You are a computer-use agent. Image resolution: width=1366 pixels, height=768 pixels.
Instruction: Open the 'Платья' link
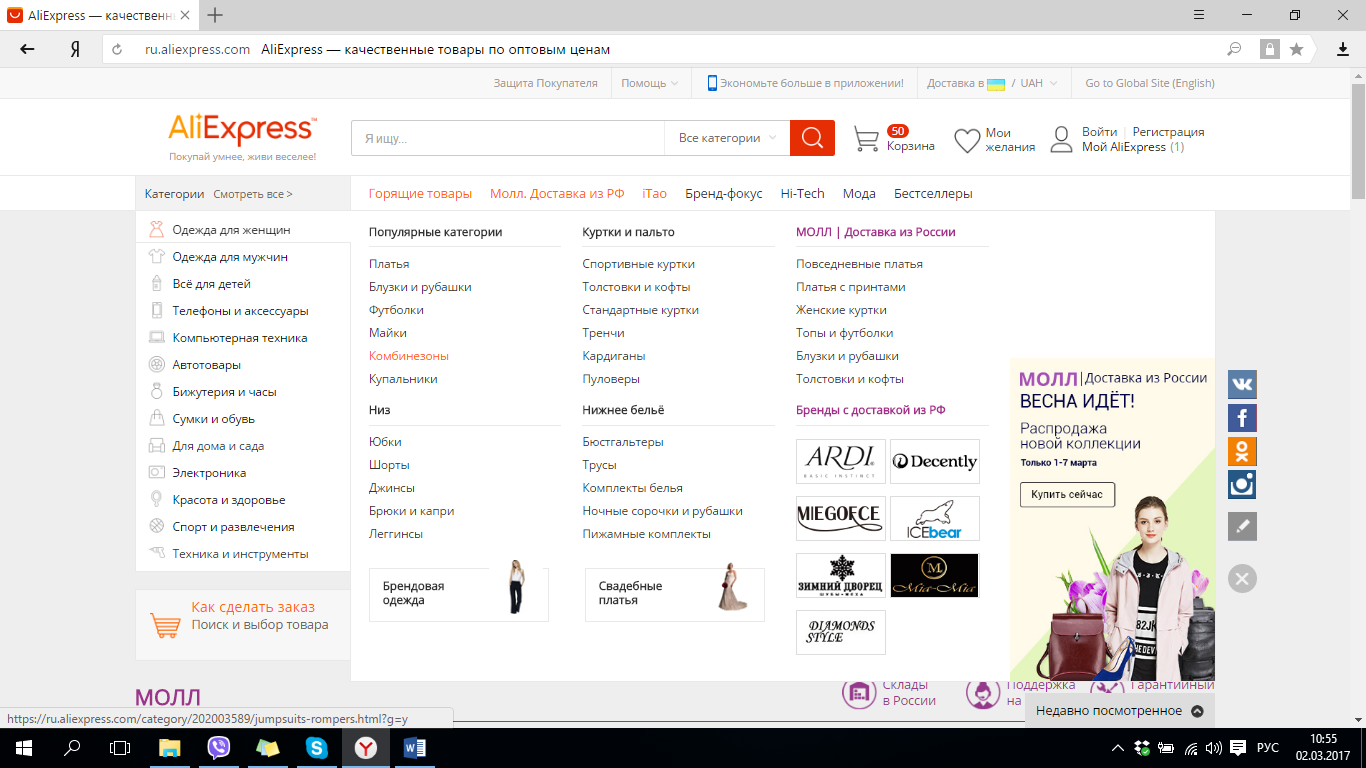pyautogui.click(x=389, y=264)
